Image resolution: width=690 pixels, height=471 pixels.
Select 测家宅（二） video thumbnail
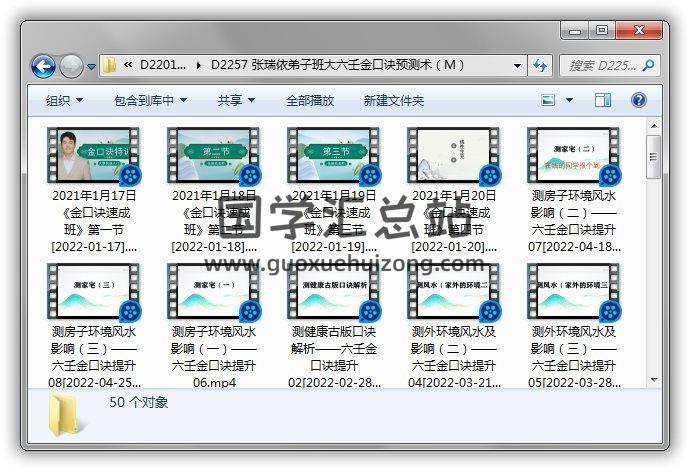click(x=573, y=155)
